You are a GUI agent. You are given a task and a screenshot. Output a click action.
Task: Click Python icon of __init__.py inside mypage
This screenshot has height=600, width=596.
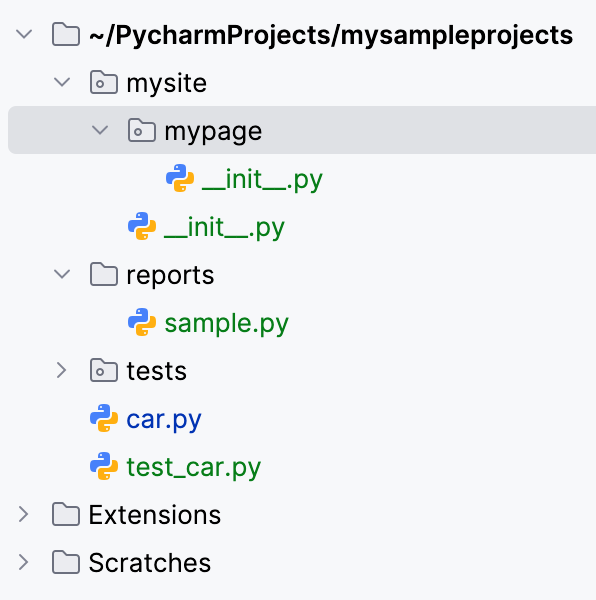(180, 178)
